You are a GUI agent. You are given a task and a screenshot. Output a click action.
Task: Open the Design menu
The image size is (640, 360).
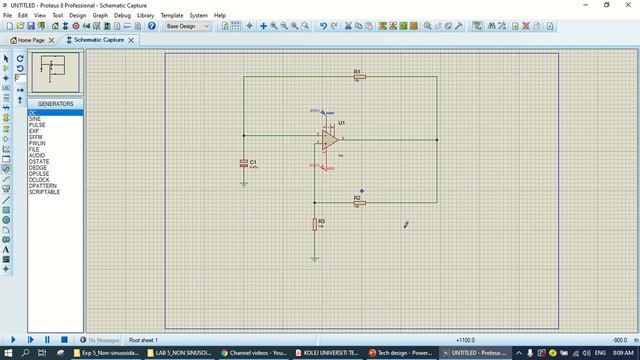(x=78, y=15)
